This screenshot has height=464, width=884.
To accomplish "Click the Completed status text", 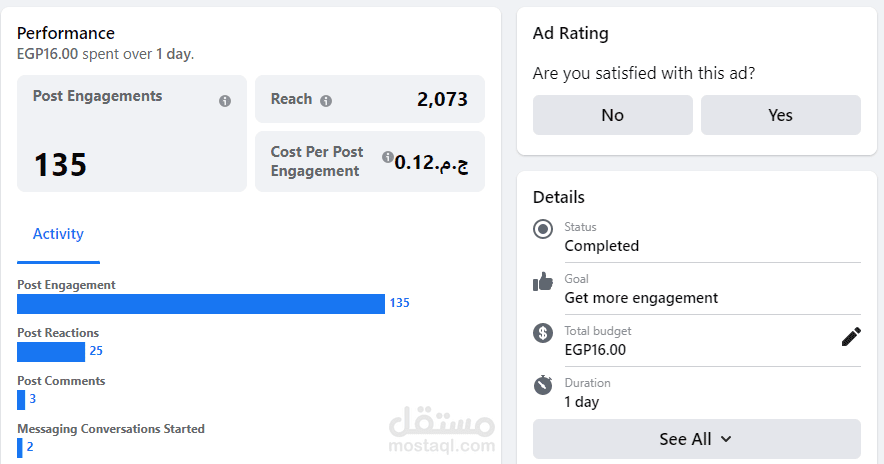I will pyautogui.click(x=601, y=246).
